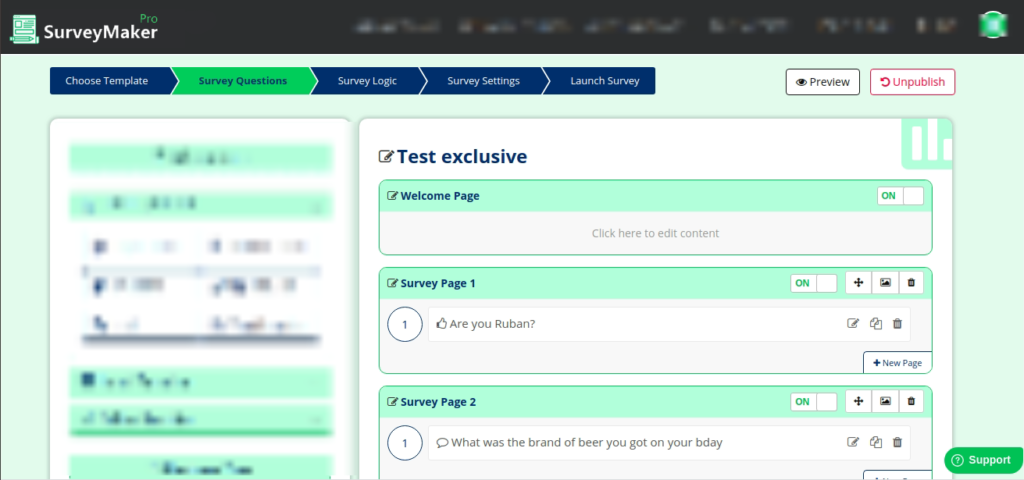
Task: Click the Preview button
Action: (x=823, y=82)
